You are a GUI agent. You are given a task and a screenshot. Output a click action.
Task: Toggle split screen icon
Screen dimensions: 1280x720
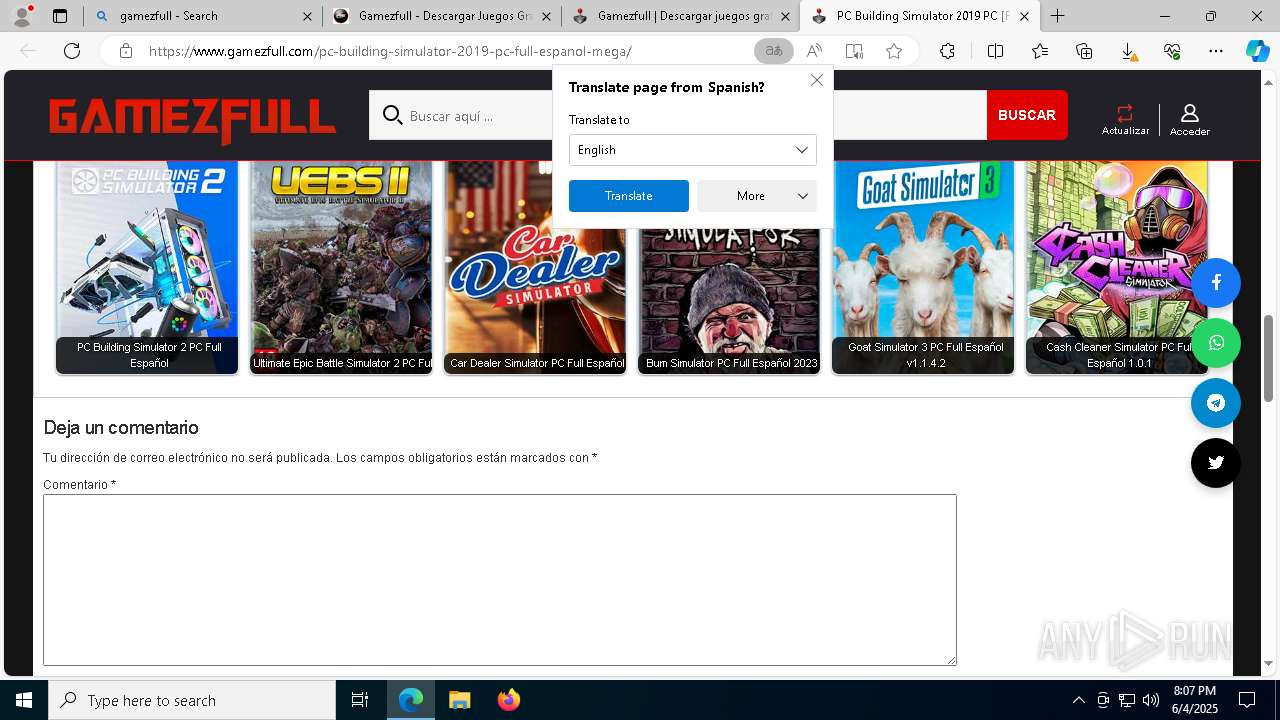click(x=995, y=51)
